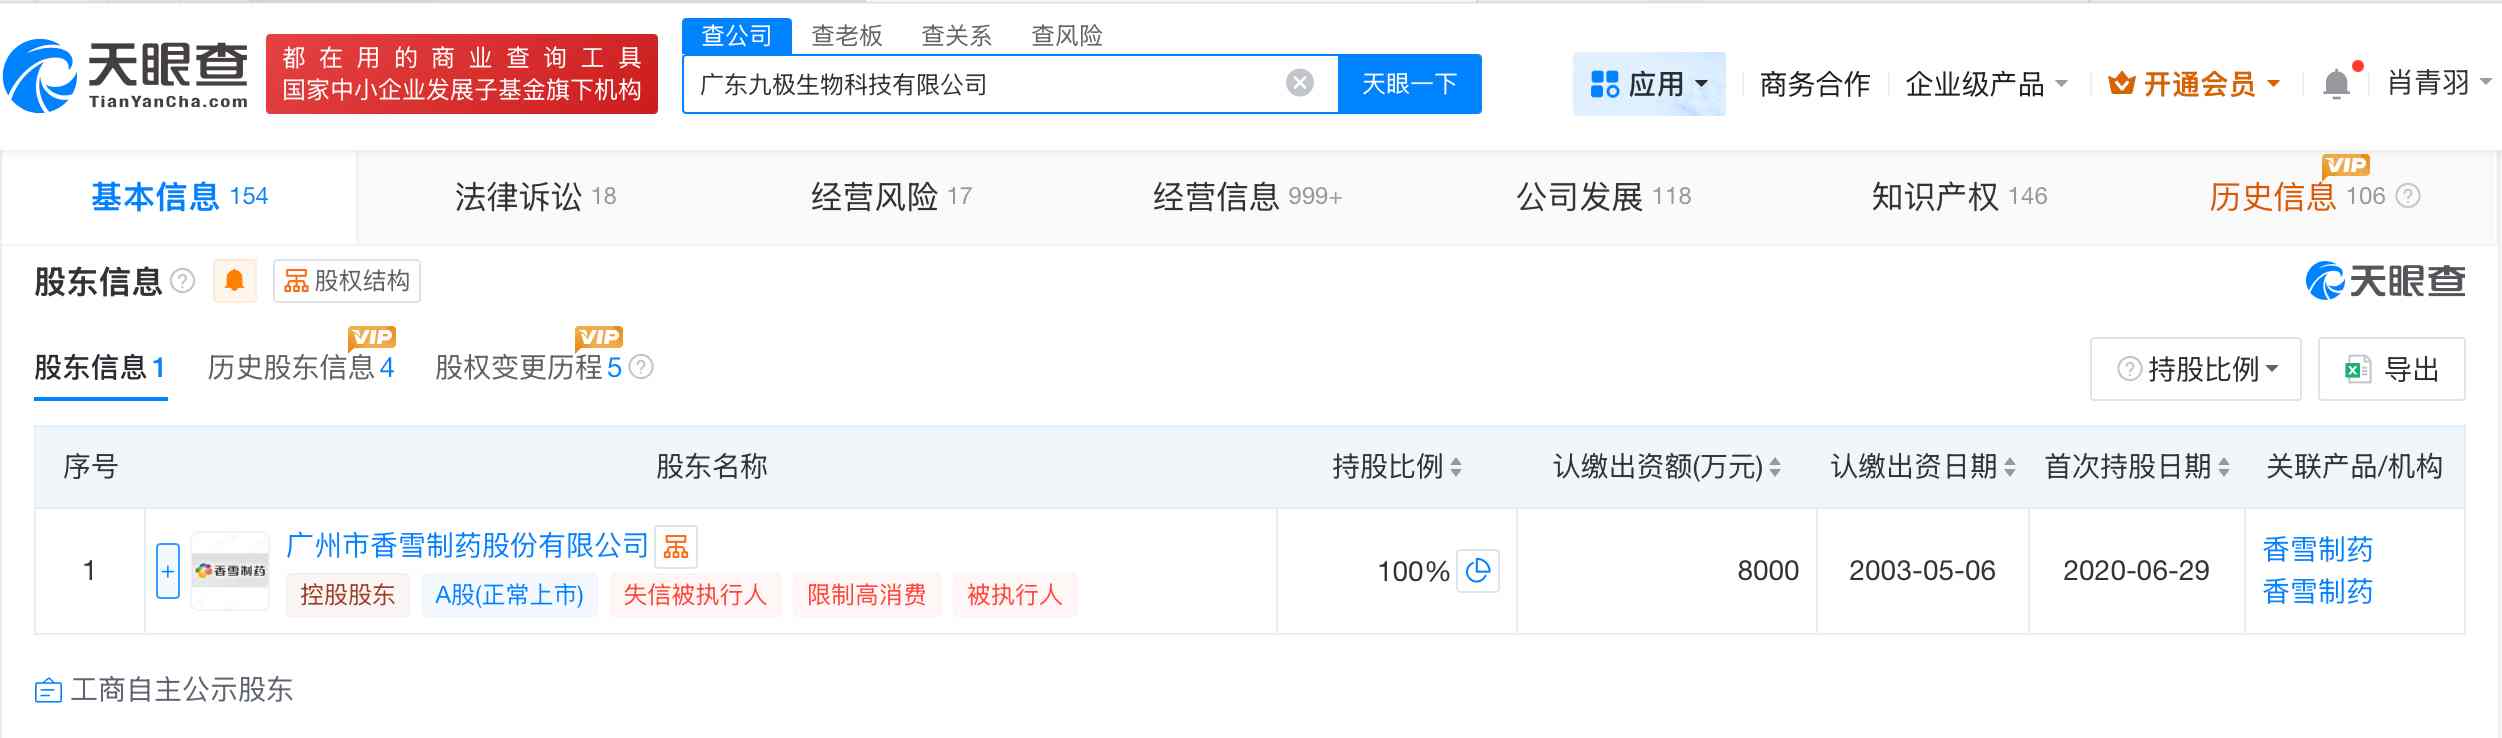Viewport: 2502px width, 738px height.
Task: Open the notification bell in header
Action: point(2336,84)
